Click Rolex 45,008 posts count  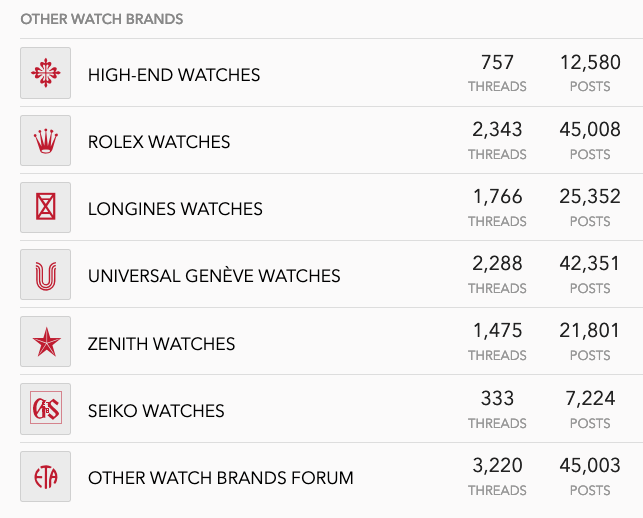[590, 129]
